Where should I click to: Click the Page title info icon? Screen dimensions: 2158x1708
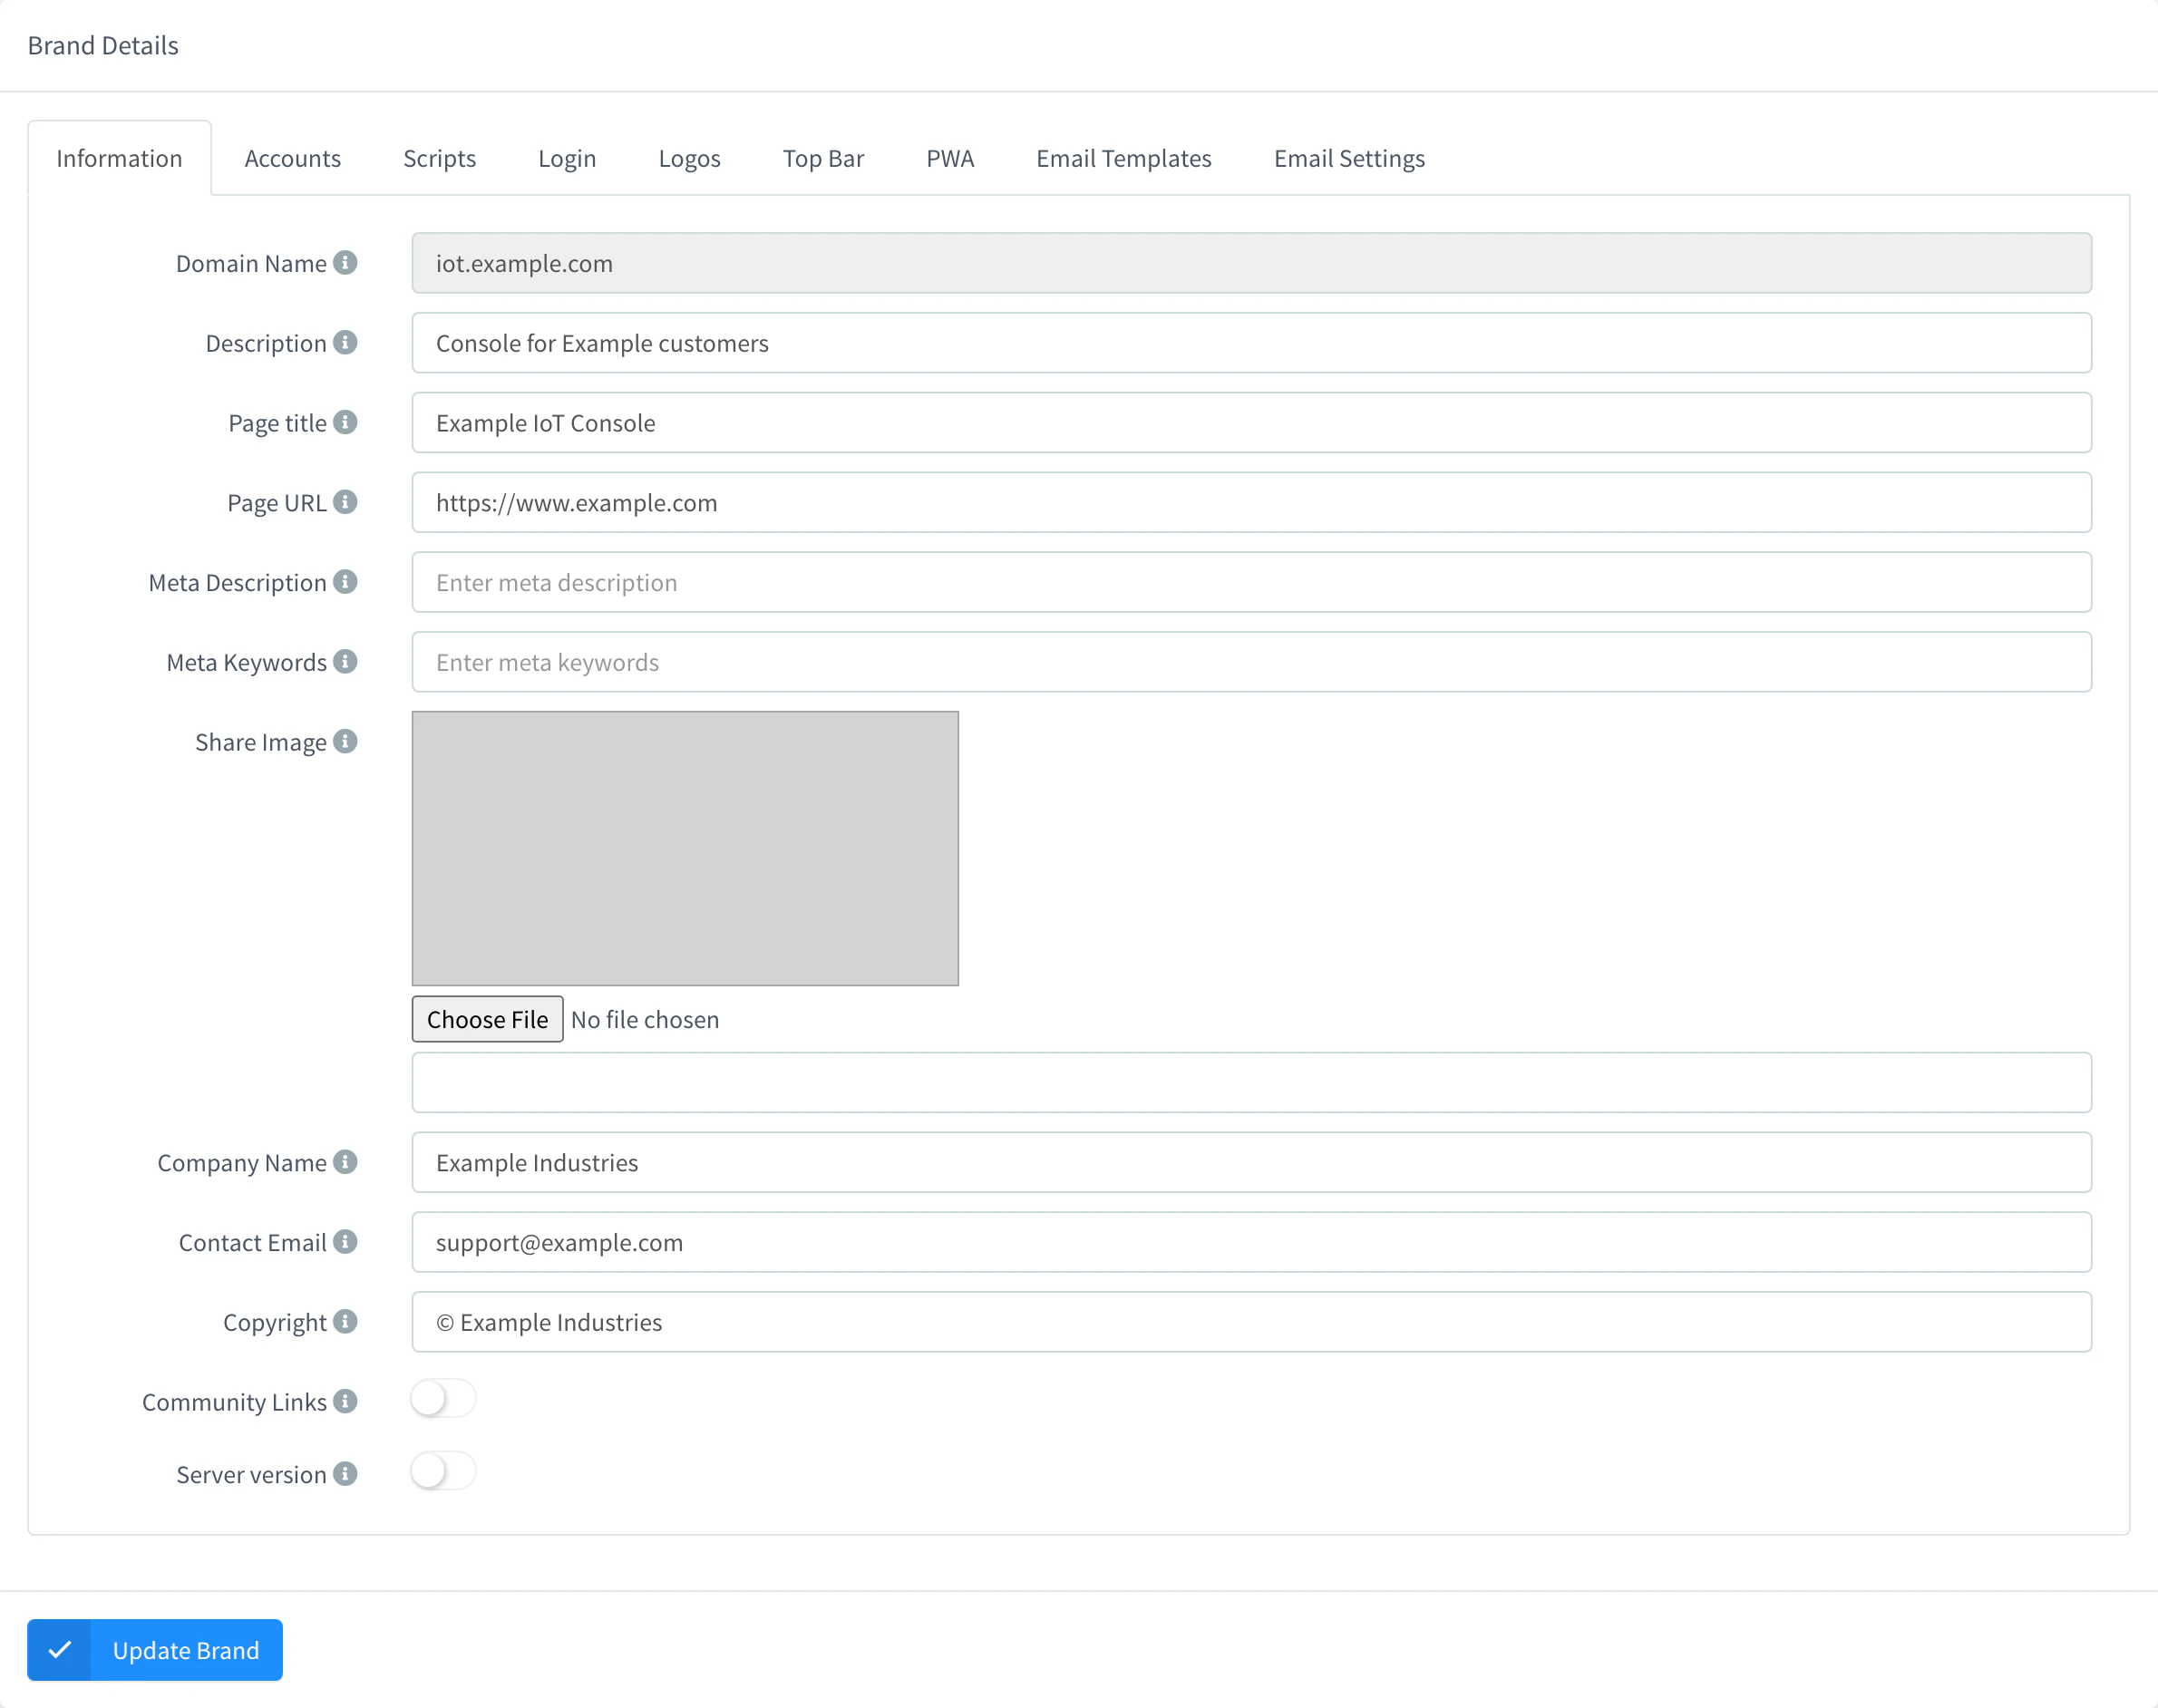point(345,422)
